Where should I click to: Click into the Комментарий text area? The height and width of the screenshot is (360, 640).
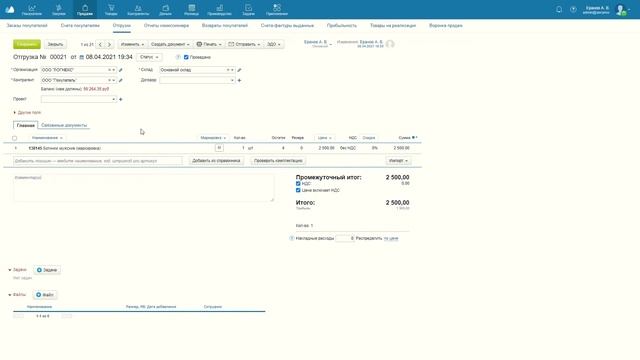[144, 188]
